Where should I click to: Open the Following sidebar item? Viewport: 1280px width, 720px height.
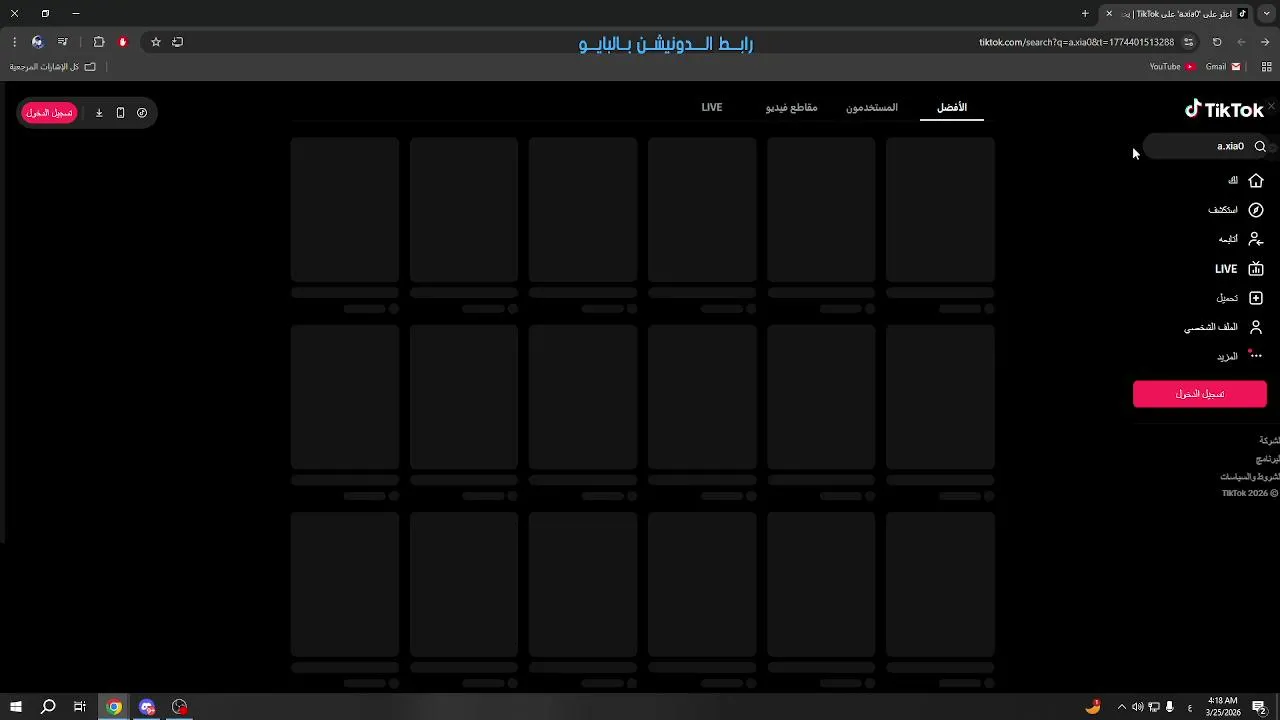point(1241,239)
